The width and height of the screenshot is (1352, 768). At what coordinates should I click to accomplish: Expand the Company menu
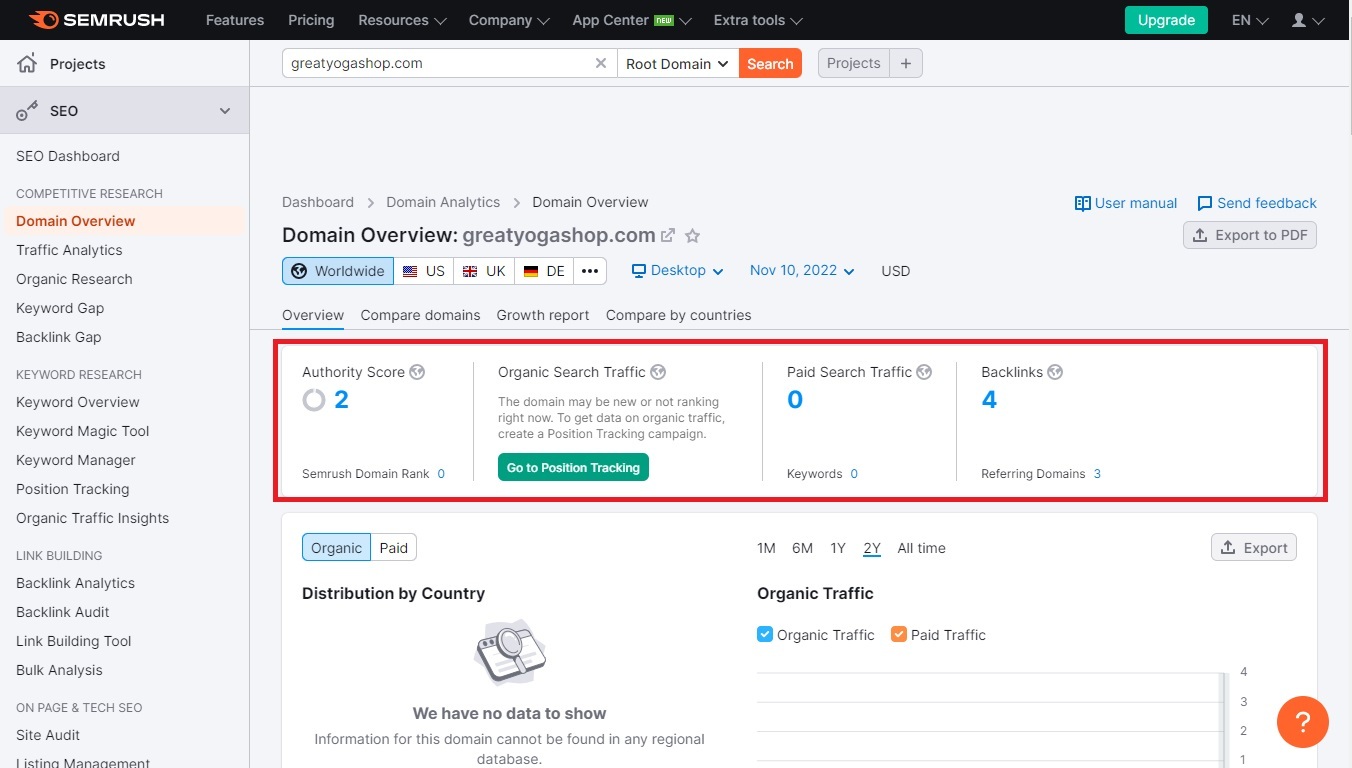pos(509,20)
